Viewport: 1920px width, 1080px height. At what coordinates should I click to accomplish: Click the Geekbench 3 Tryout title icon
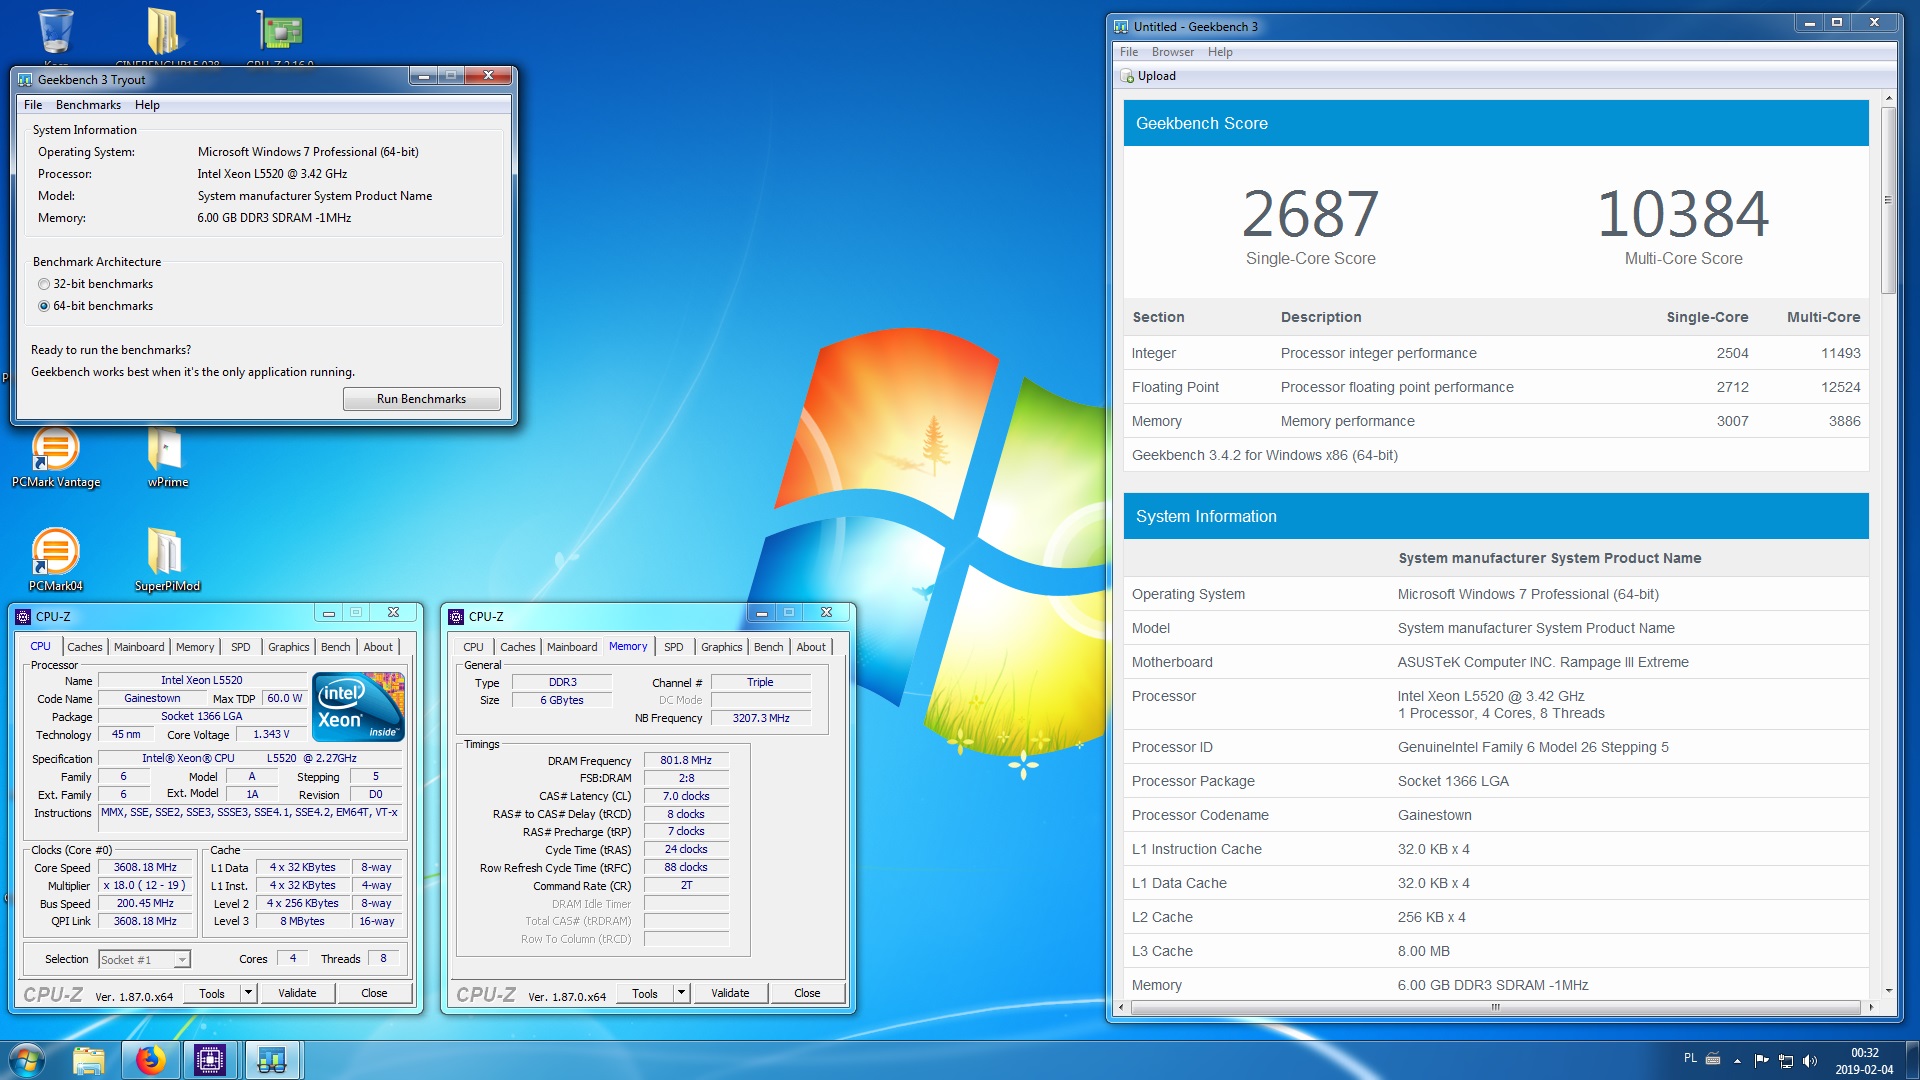(x=25, y=80)
